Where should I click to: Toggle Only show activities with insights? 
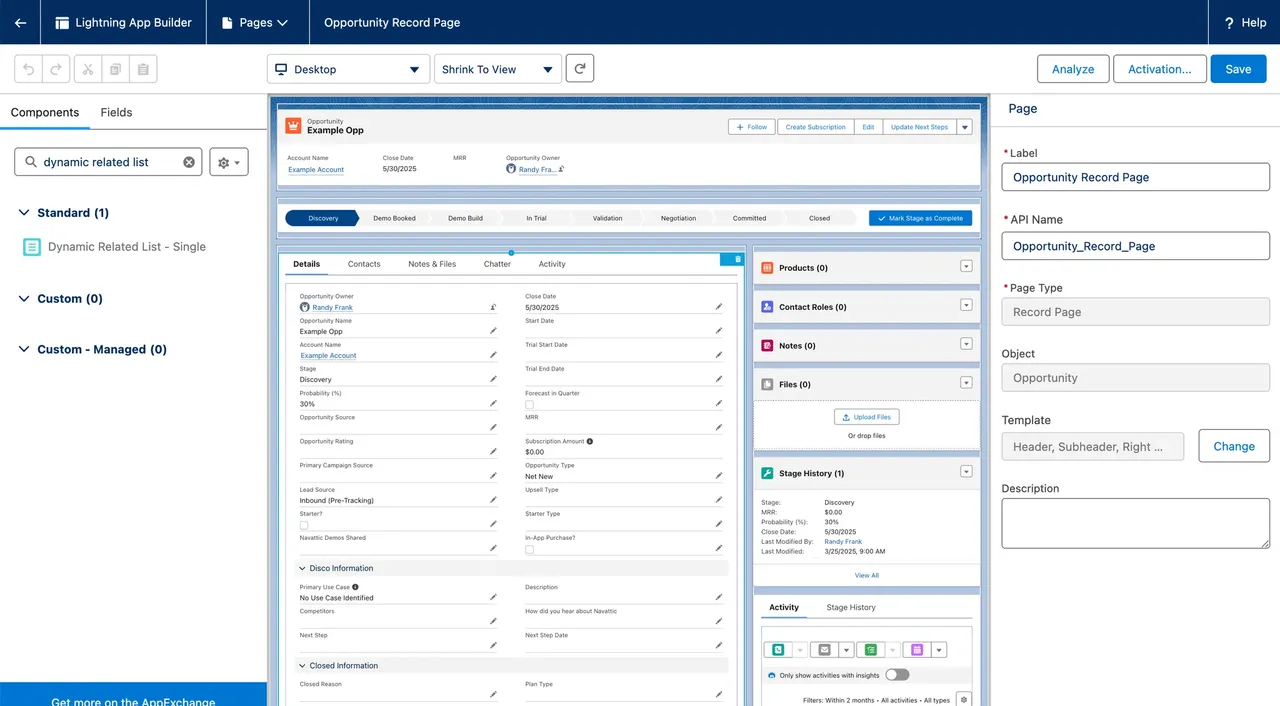pyautogui.click(x=897, y=675)
